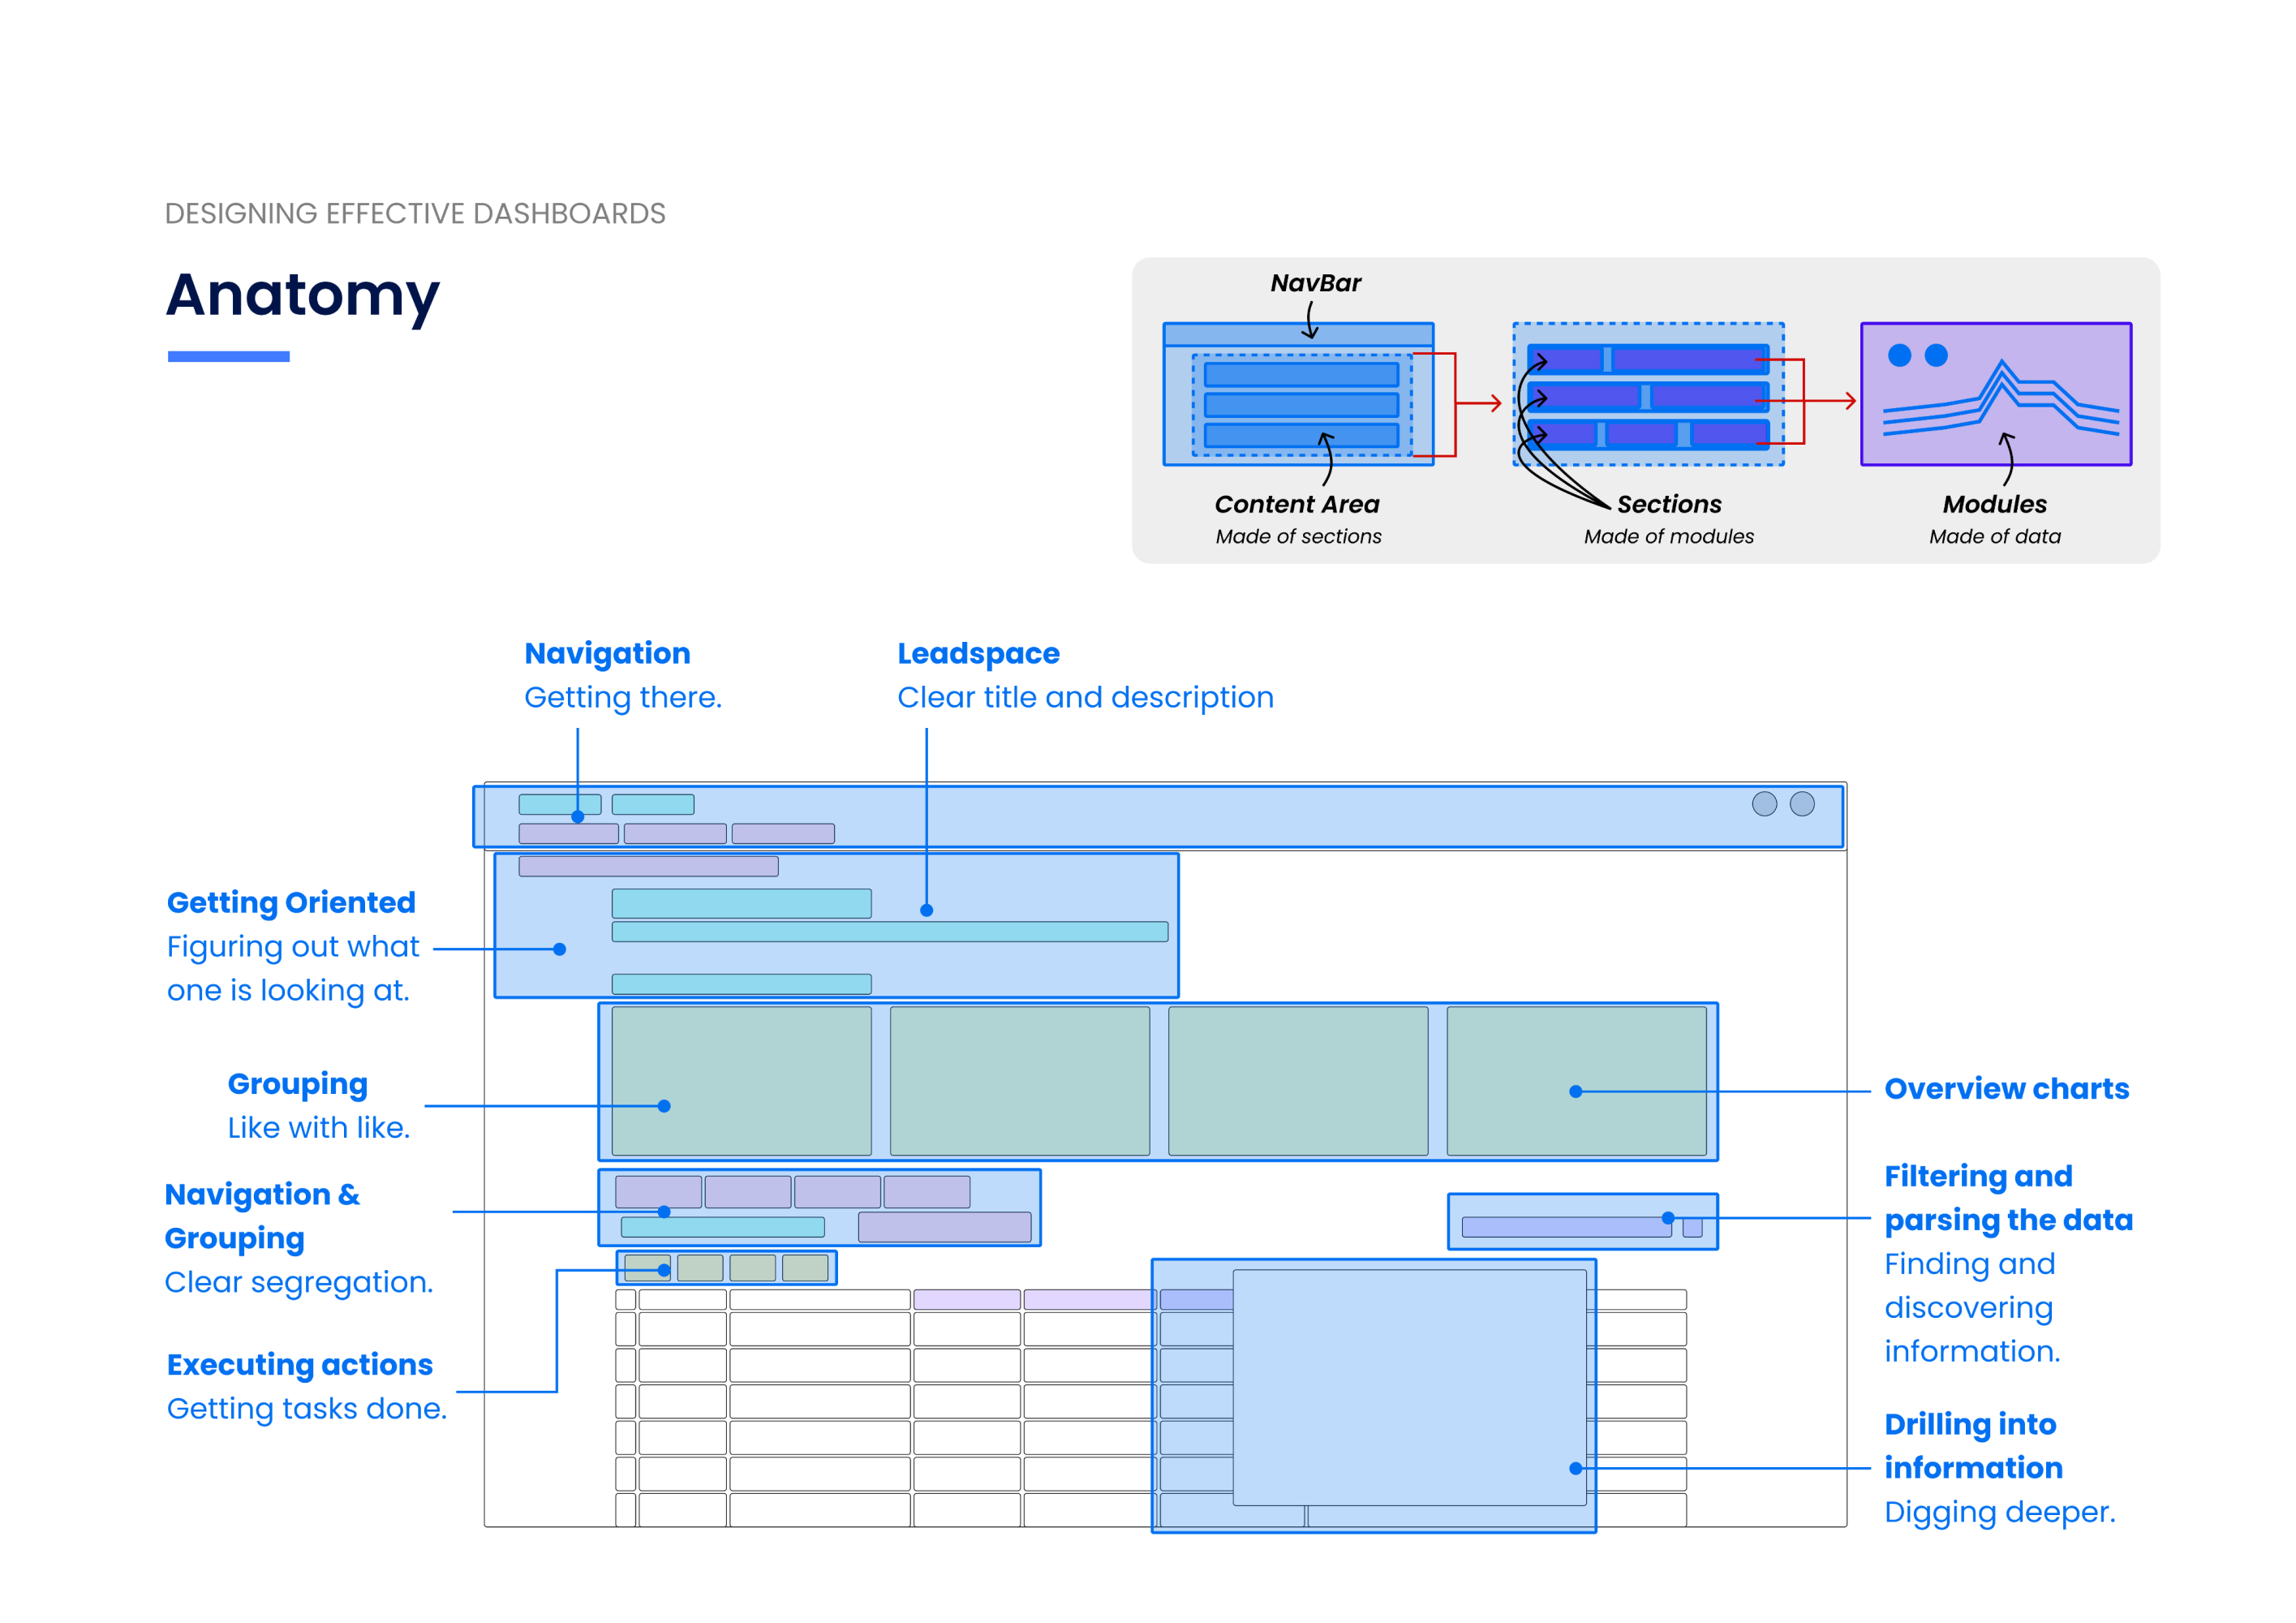
Task: Click the purple breadcrumb bar in leadspace area
Action: [x=648, y=866]
